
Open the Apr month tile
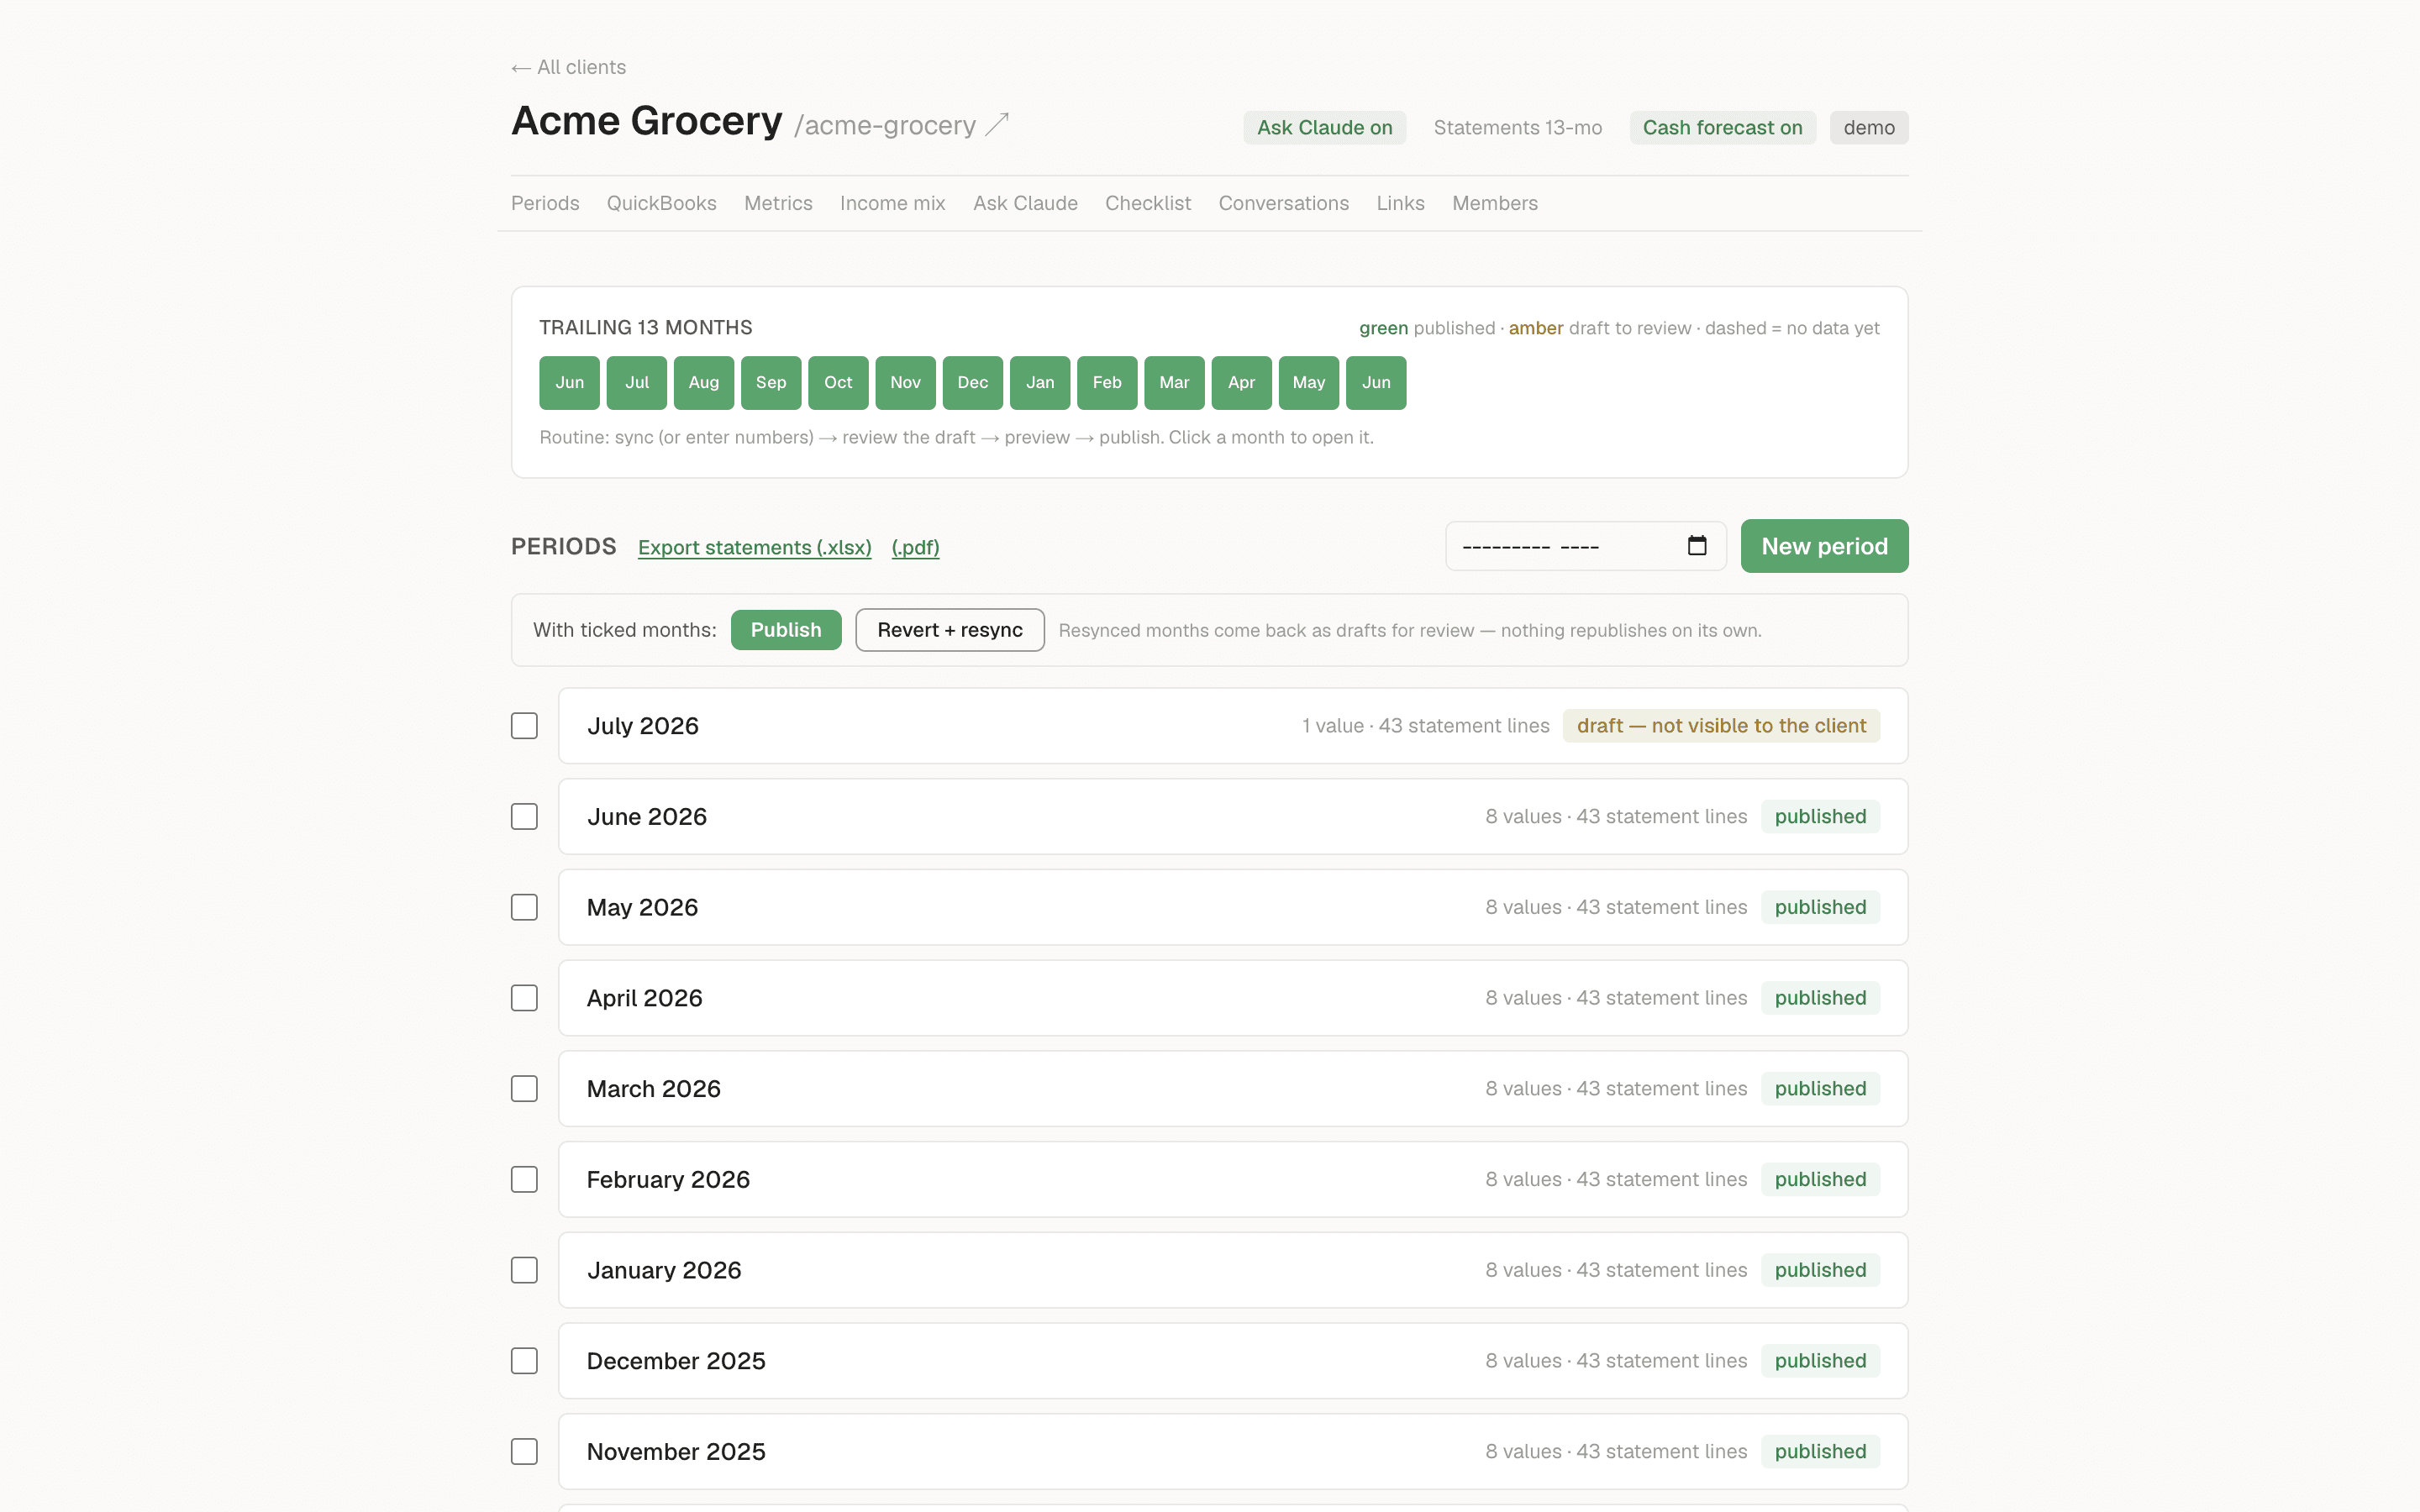[1241, 383]
